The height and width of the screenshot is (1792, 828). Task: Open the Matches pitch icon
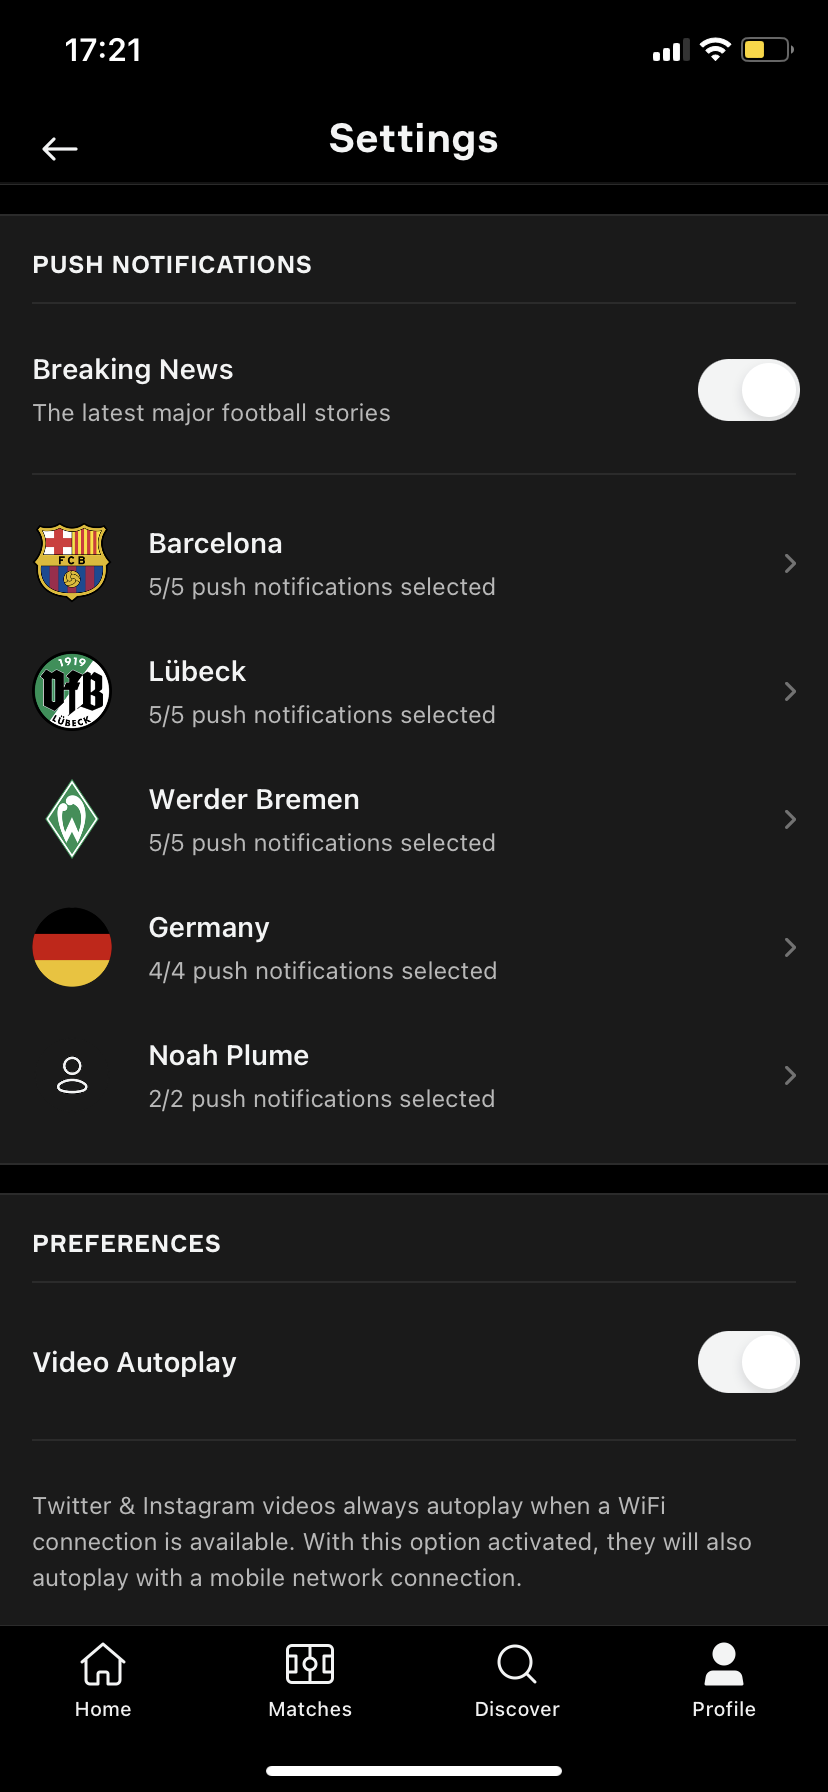tap(310, 1665)
